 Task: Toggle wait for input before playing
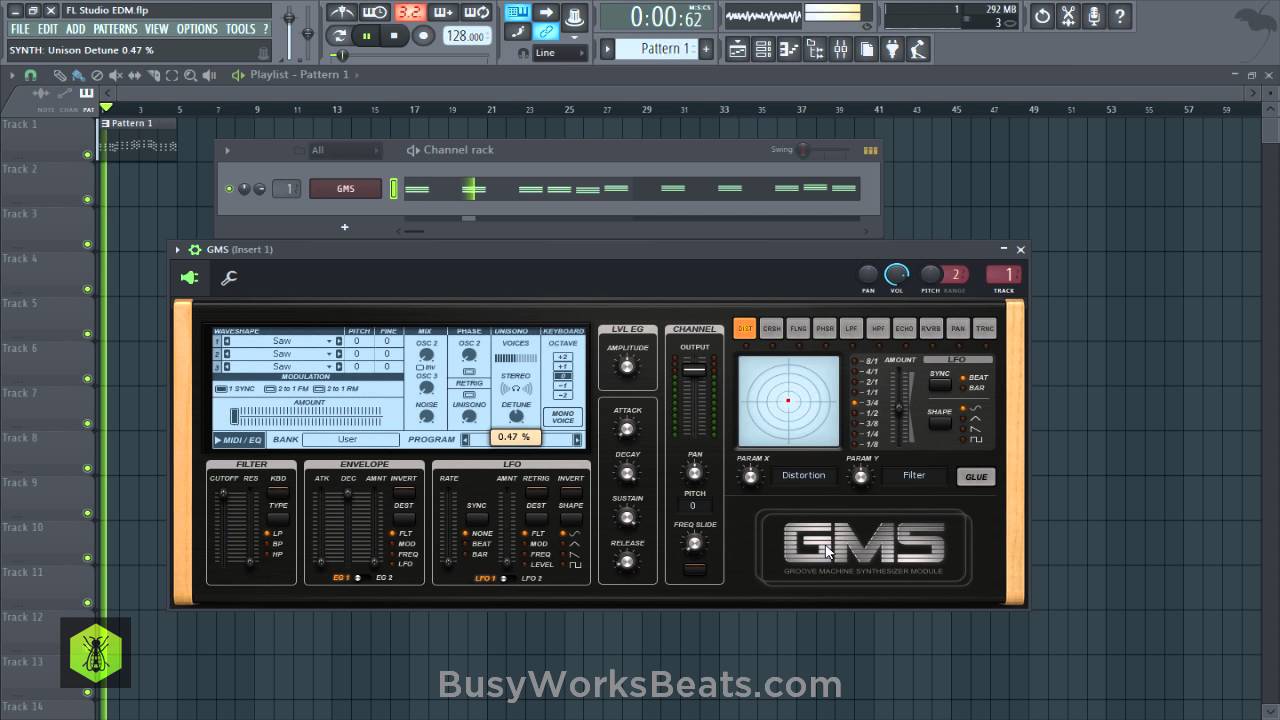point(375,12)
